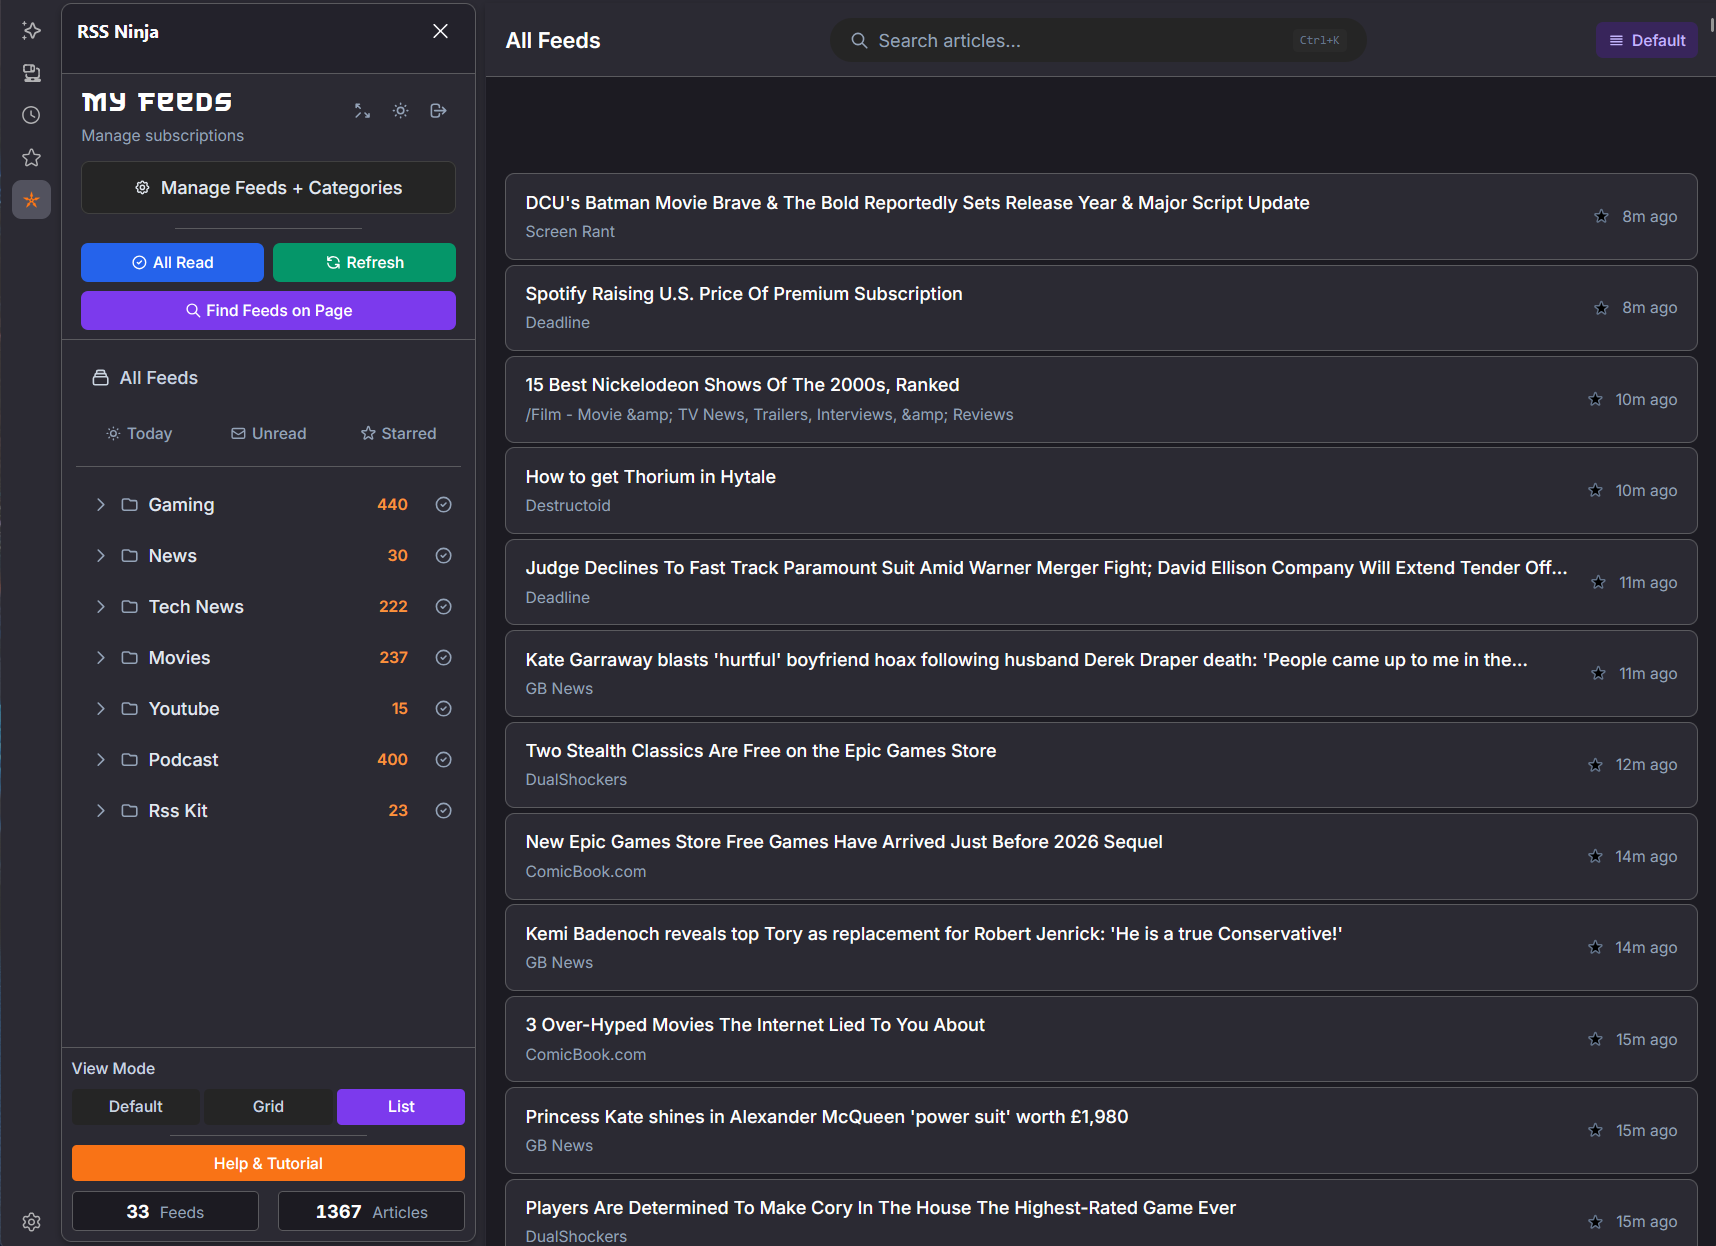The width and height of the screenshot is (1716, 1246).
Task: Click the Refresh button
Action: pyautogui.click(x=364, y=262)
